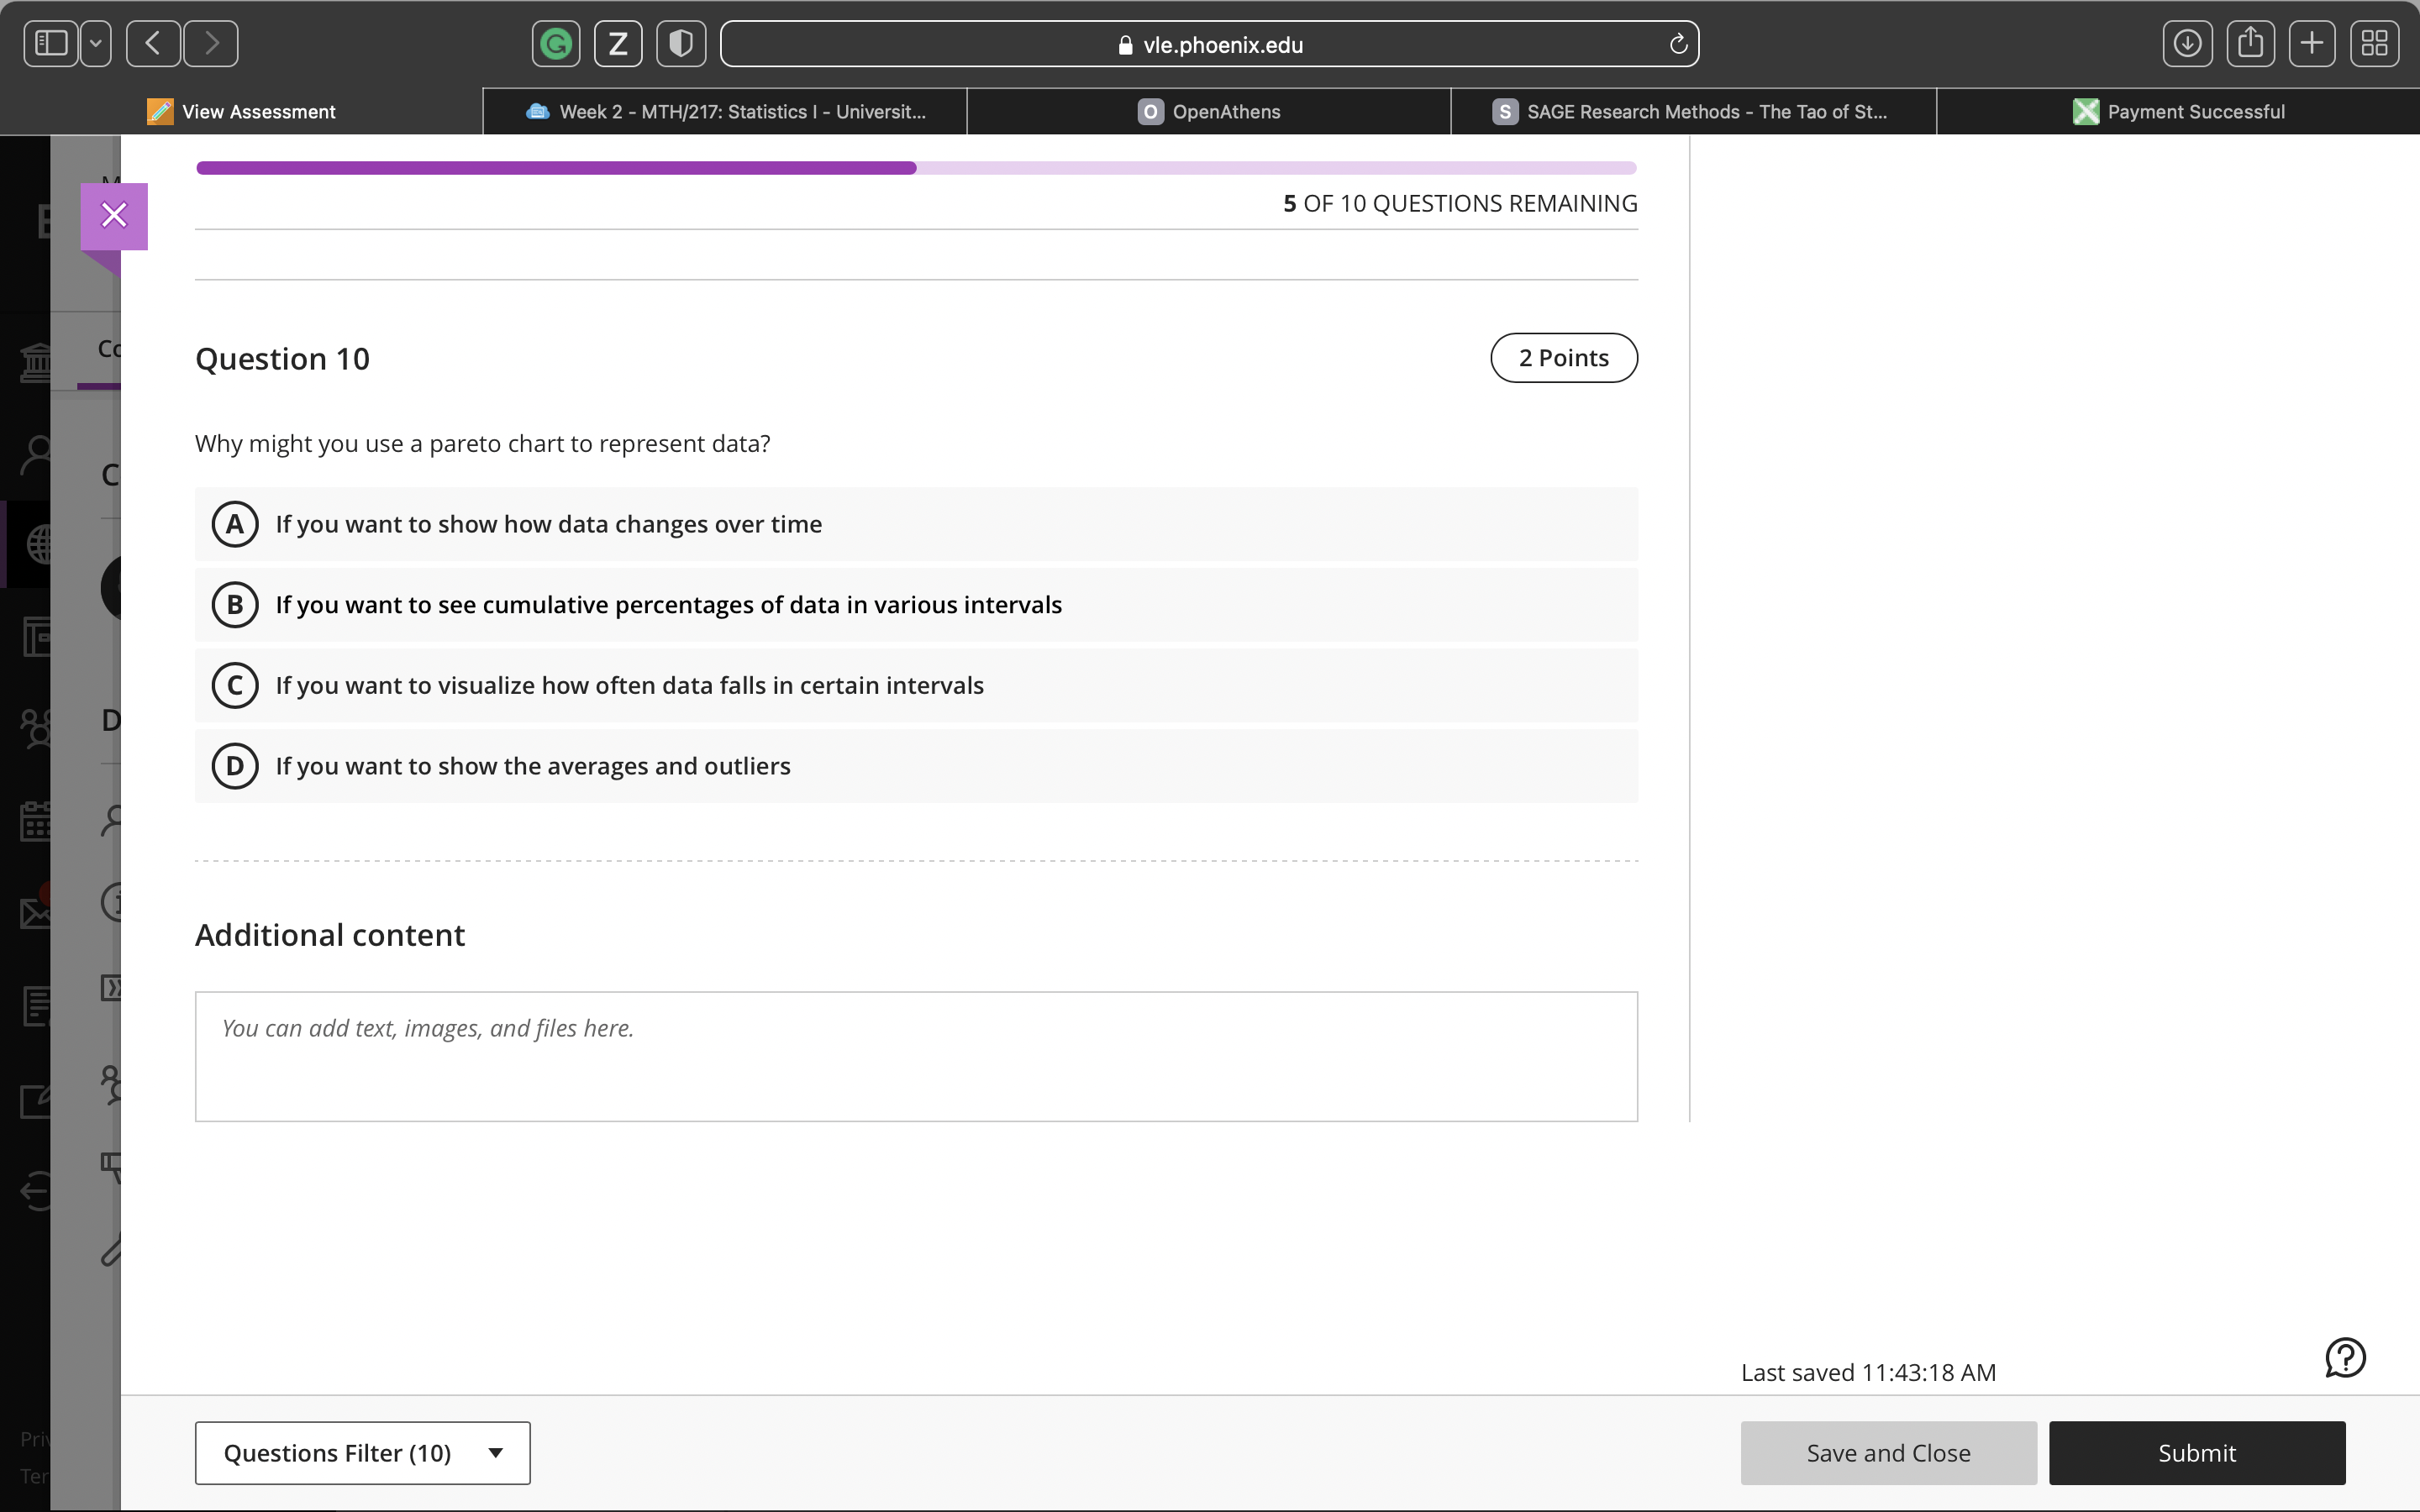
Task: Click the quiz progress bar
Action: [x=916, y=167]
